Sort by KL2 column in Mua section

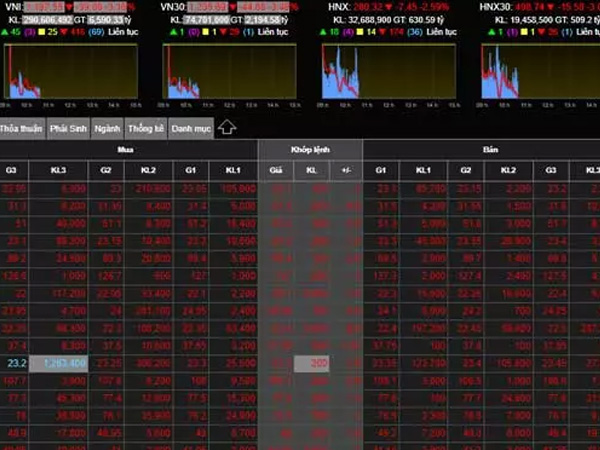click(148, 170)
